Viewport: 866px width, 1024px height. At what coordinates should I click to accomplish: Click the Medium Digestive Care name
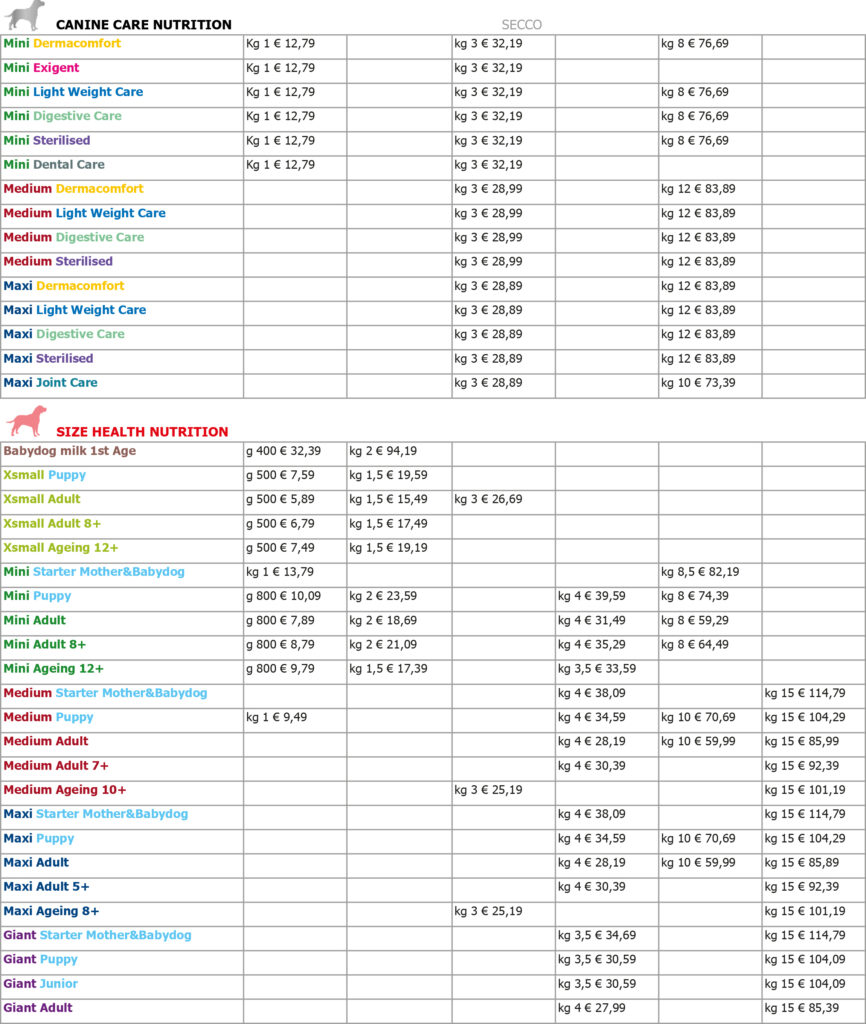[74, 237]
